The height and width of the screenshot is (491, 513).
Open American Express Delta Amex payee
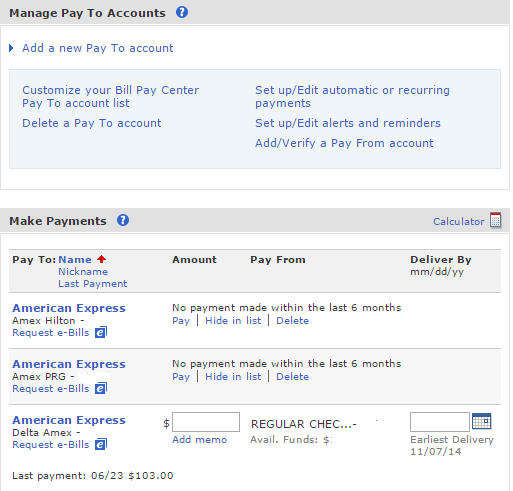click(69, 420)
